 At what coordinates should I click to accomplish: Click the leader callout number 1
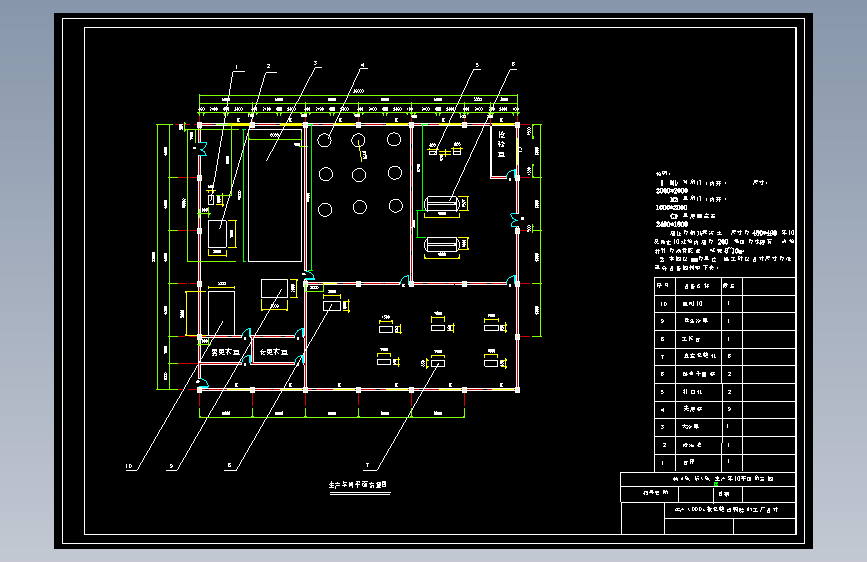coord(237,67)
